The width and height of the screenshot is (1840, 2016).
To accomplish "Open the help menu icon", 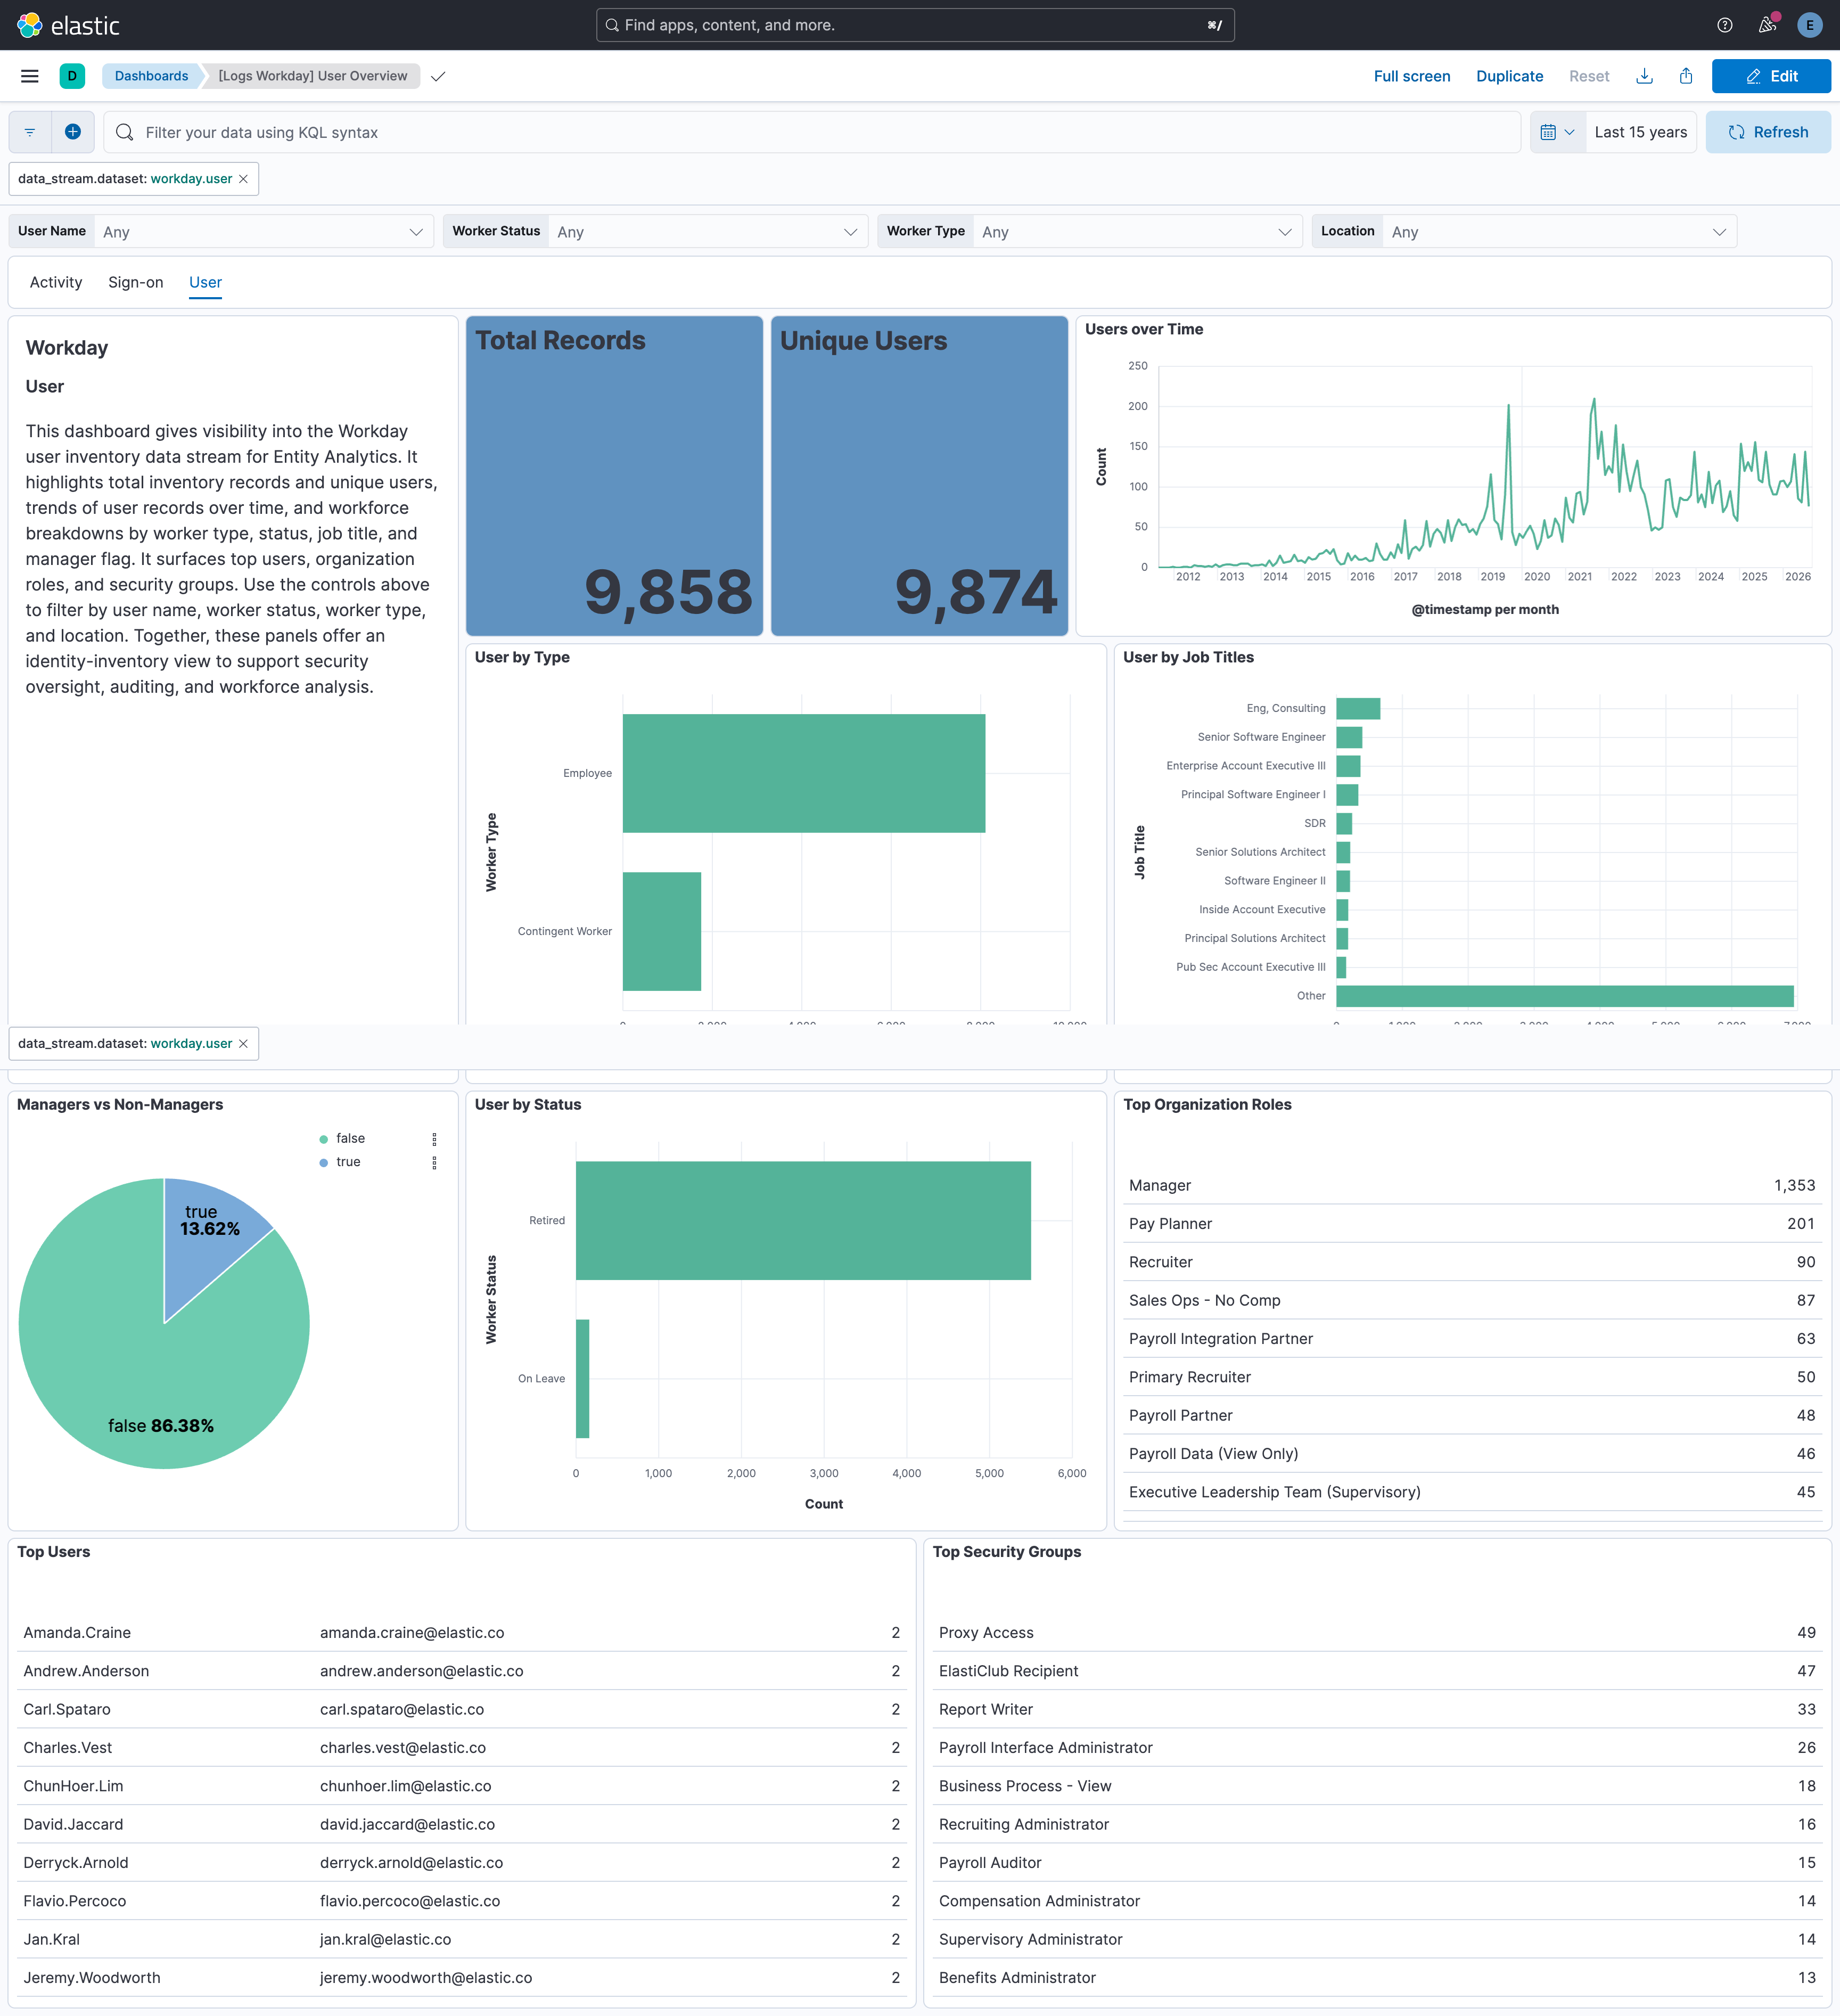I will [x=1725, y=25].
